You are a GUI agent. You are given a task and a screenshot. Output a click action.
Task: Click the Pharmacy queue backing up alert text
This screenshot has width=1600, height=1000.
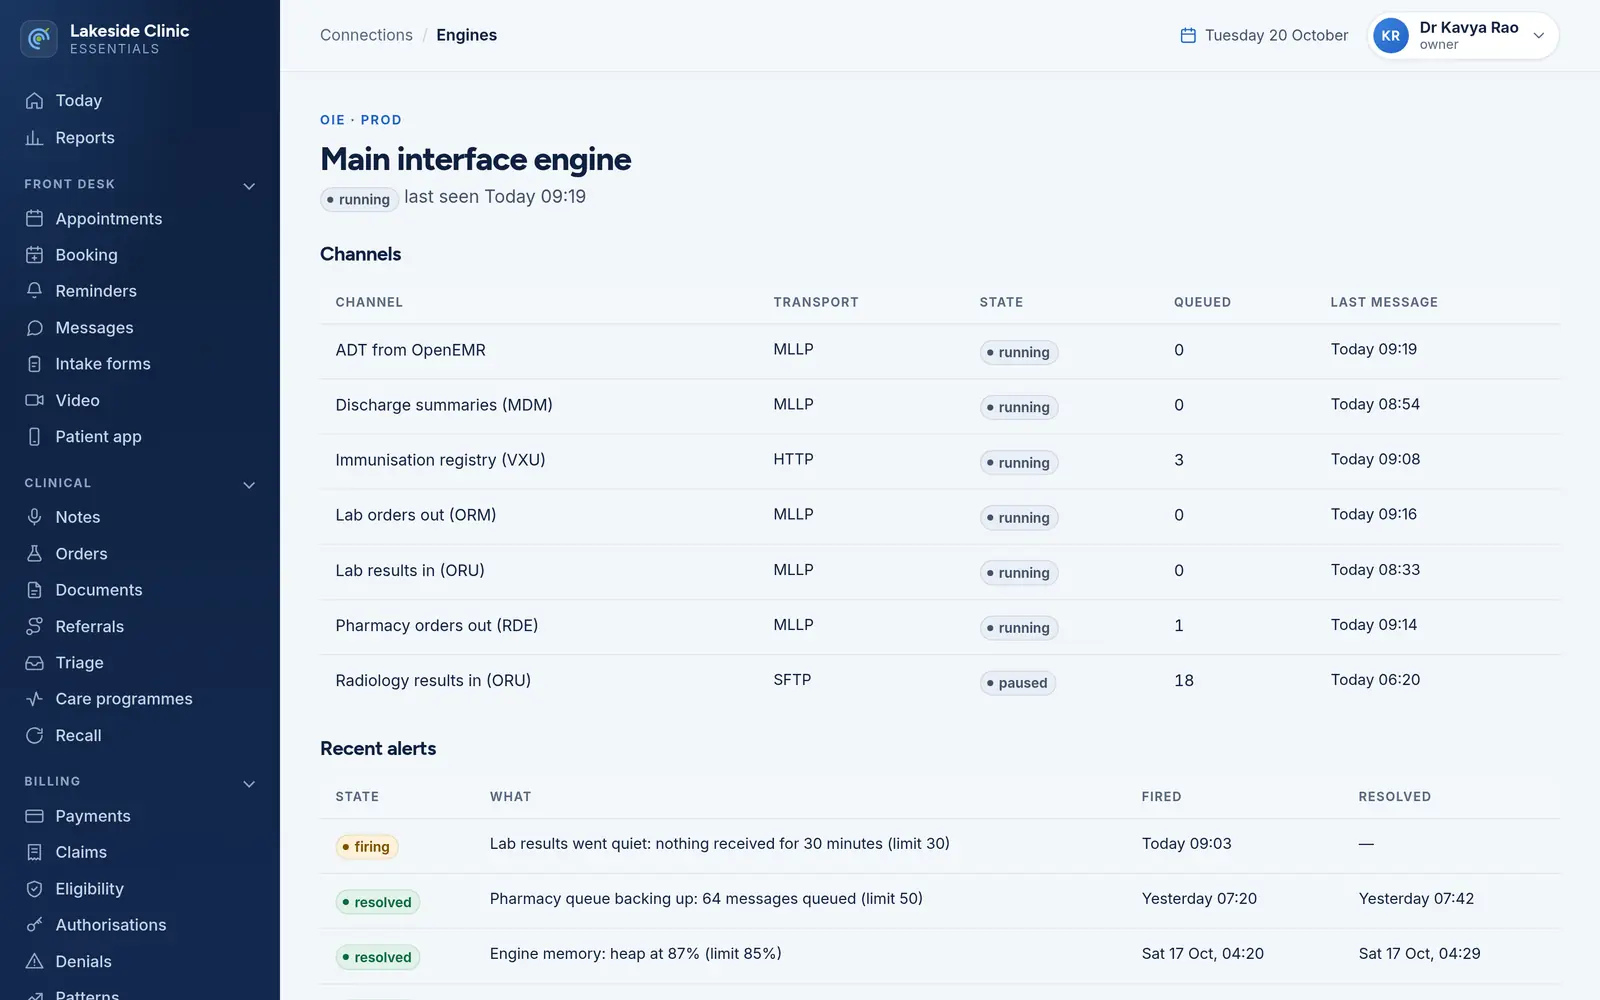click(x=706, y=899)
